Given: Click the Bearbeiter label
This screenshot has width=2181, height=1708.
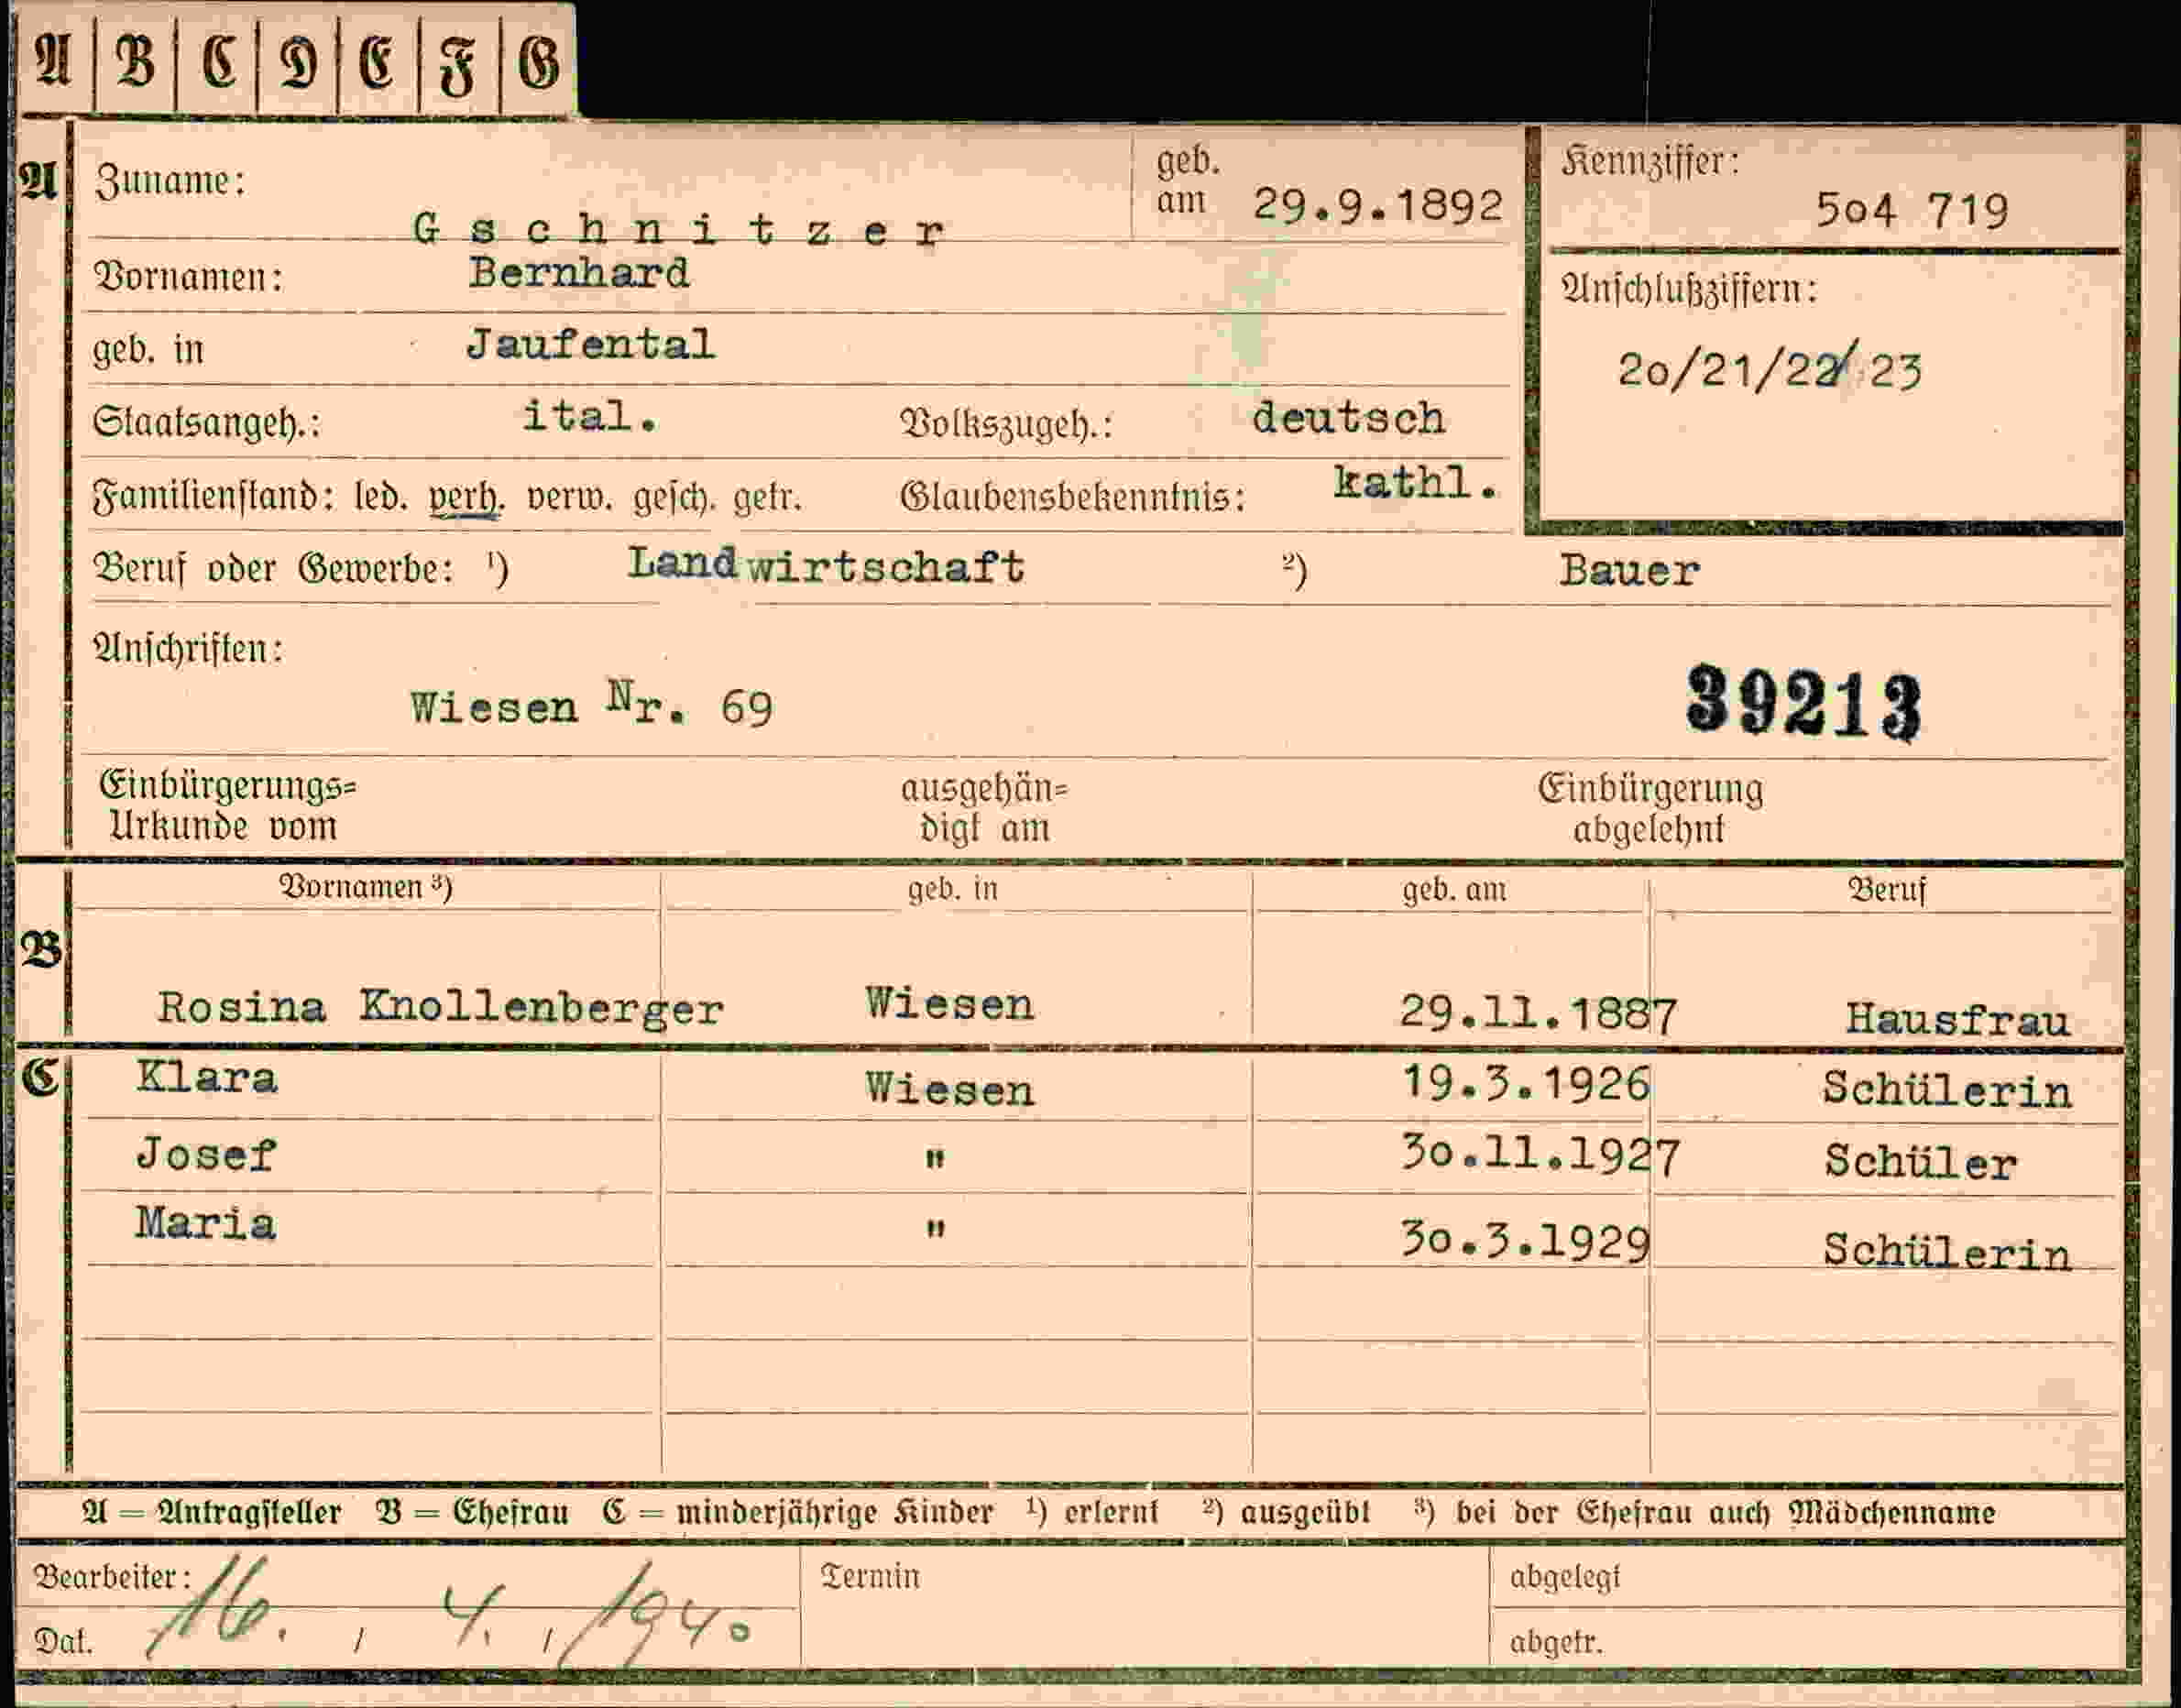Looking at the screenshot, I should tap(112, 1577).
